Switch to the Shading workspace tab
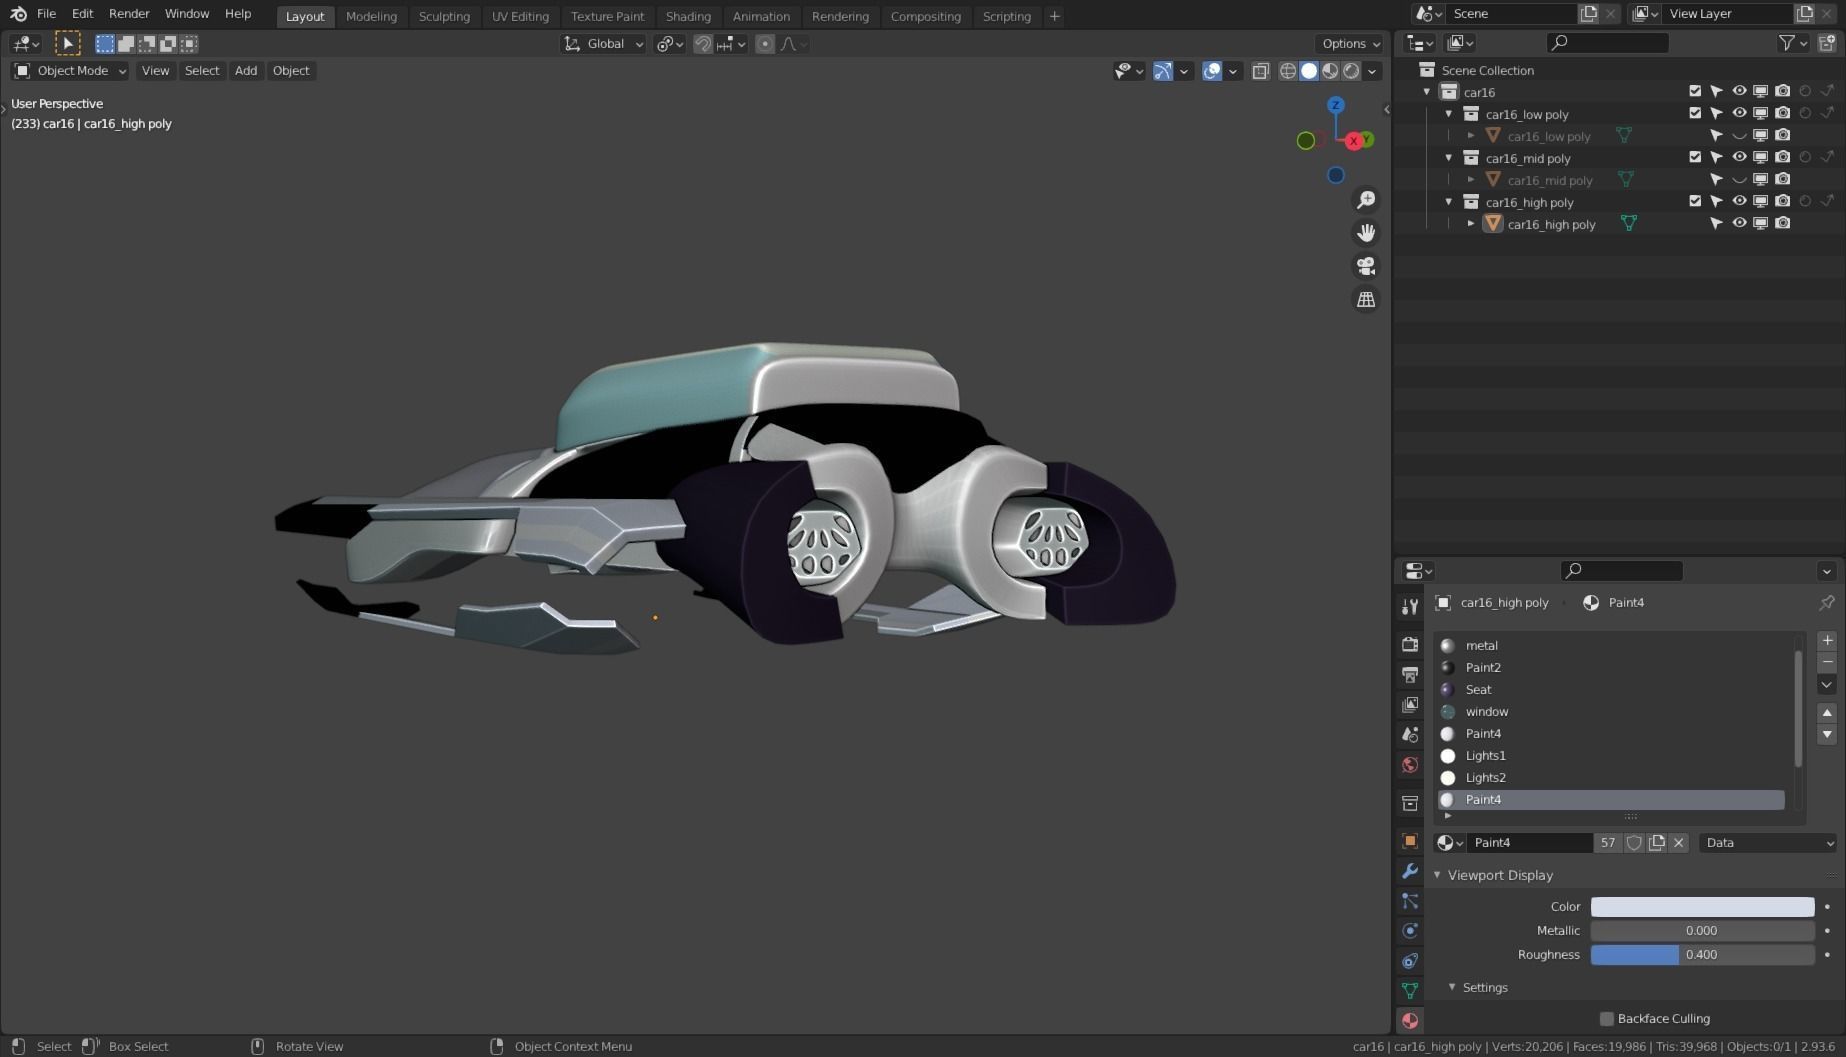Image resolution: width=1846 pixels, height=1057 pixels. (688, 16)
